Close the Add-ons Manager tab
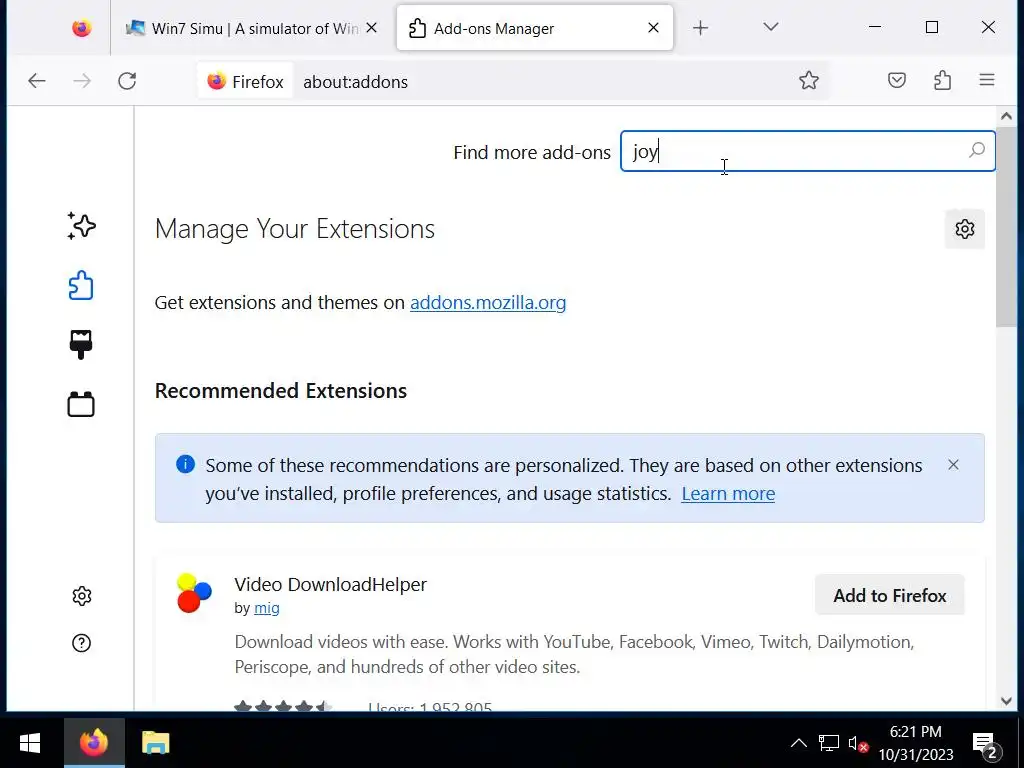The image size is (1024, 768). (x=653, y=28)
